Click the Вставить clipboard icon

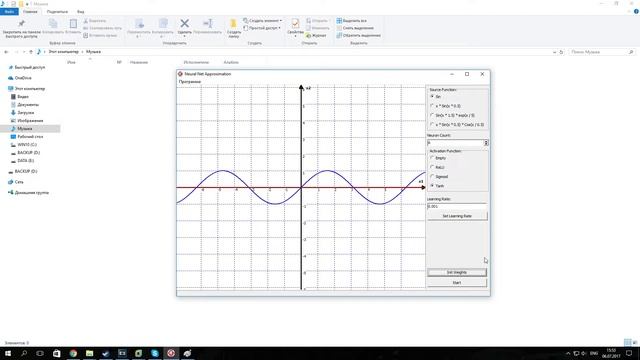(73, 24)
